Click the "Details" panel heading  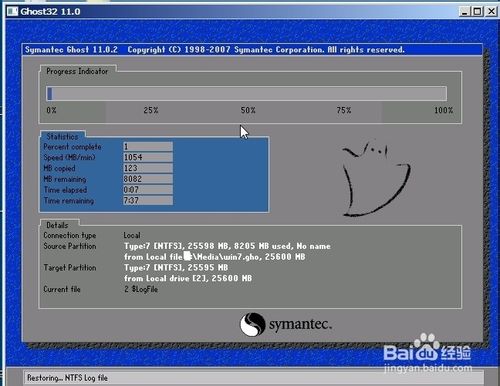coord(57,225)
